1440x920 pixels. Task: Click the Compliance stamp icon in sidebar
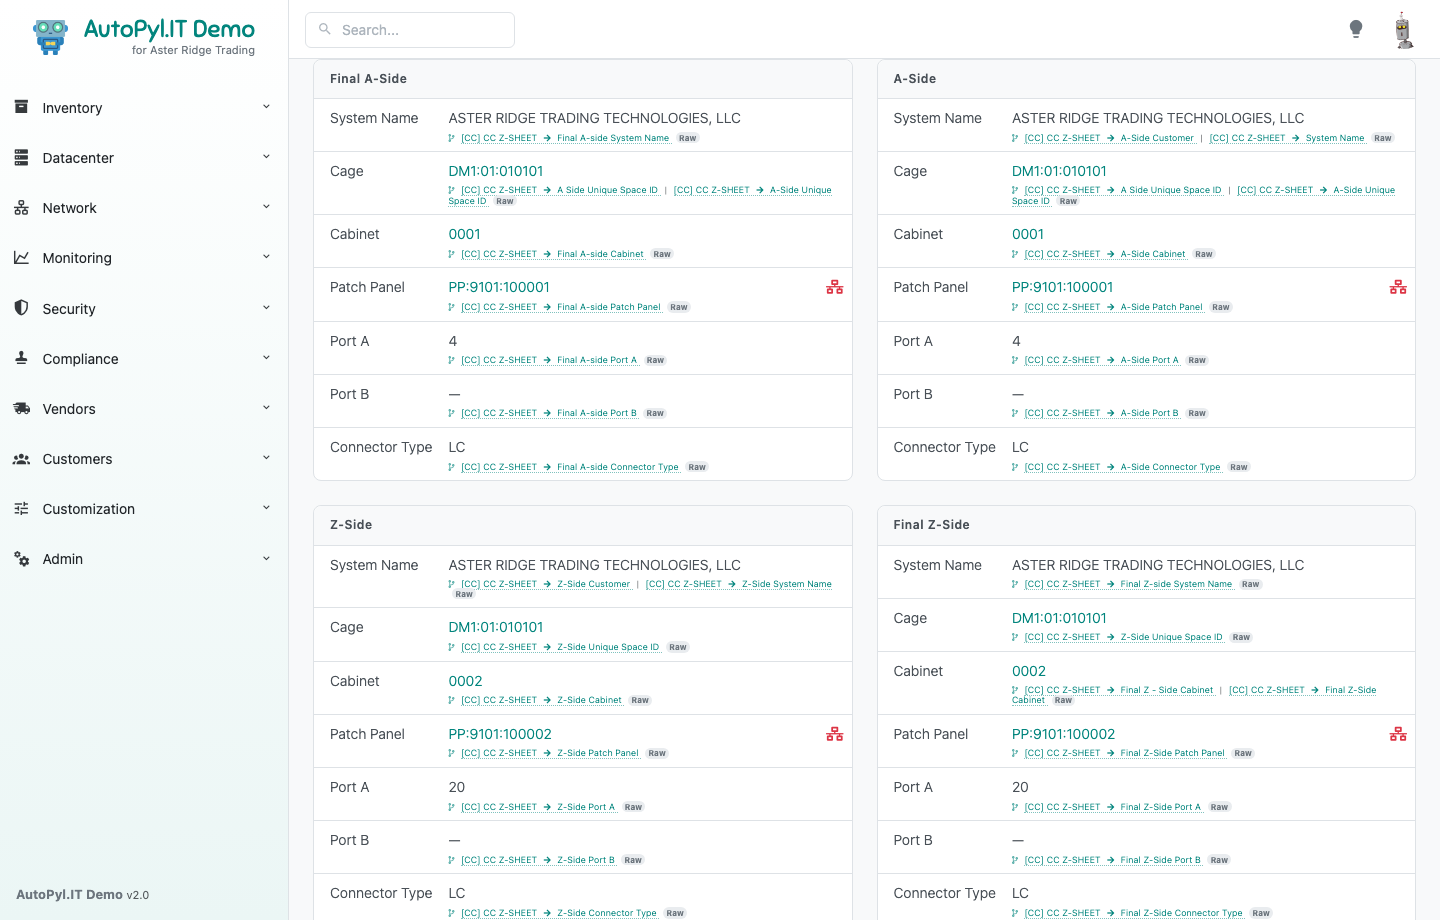pos(21,358)
